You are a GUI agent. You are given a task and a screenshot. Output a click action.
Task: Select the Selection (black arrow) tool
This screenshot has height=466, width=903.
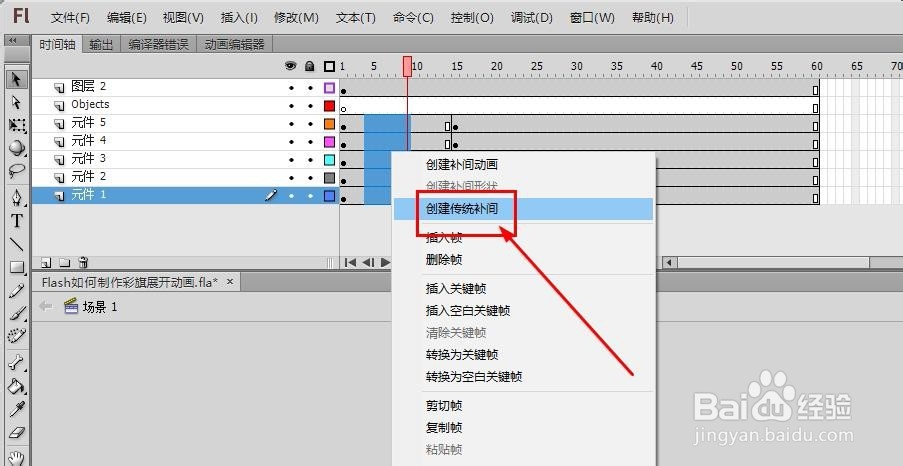coord(17,79)
